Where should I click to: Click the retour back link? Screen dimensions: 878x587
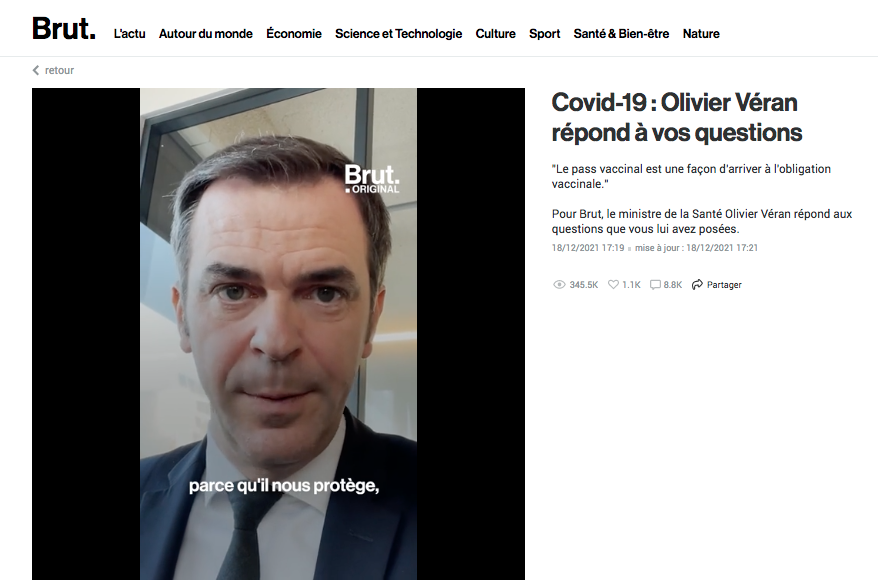pos(53,70)
